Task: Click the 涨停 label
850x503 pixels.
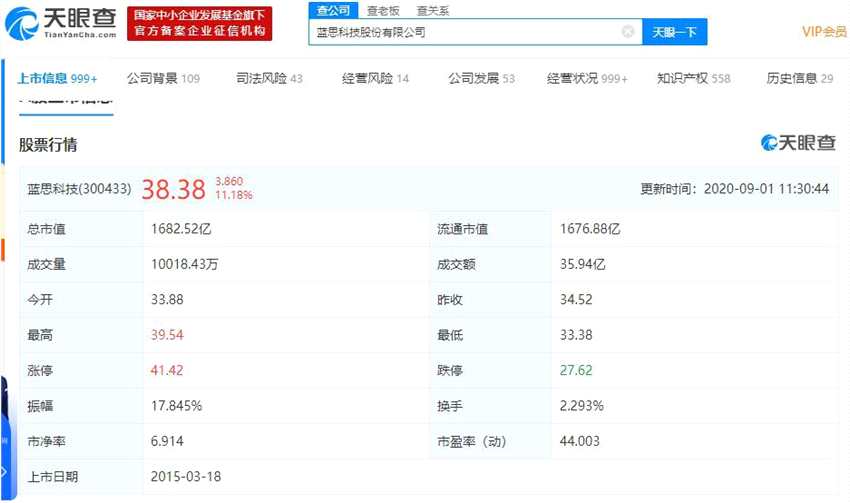Action: (40, 371)
